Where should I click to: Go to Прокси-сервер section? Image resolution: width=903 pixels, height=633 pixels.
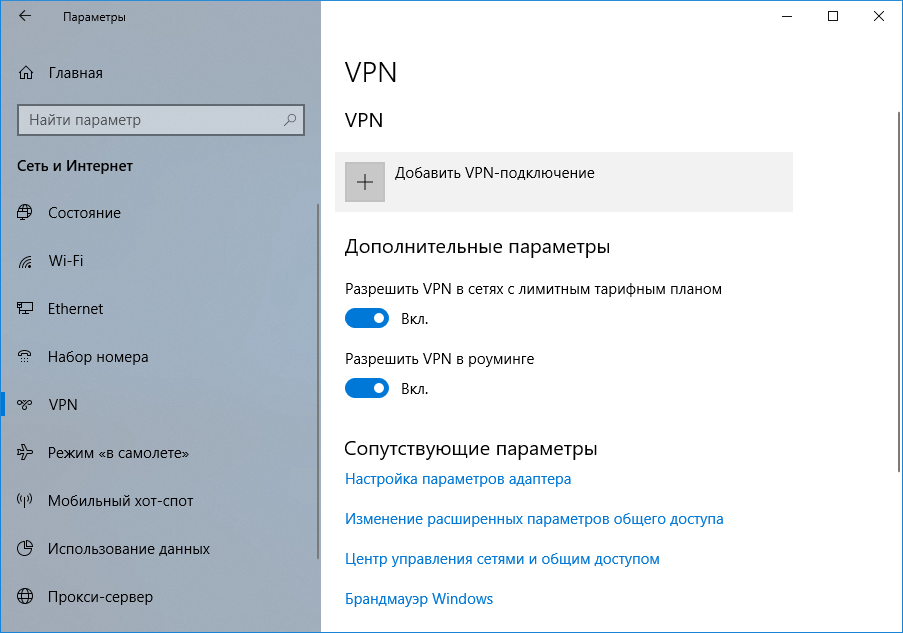coord(100,597)
